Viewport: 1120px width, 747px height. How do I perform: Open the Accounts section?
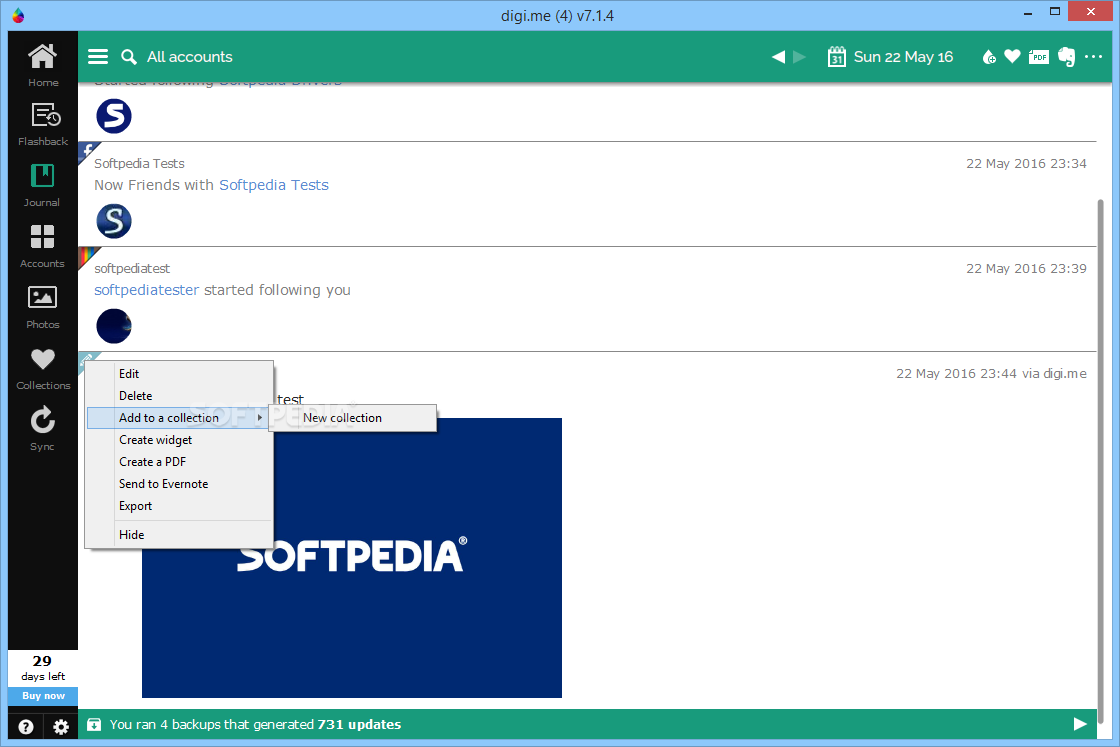pyautogui.click(x=42, y=246)
